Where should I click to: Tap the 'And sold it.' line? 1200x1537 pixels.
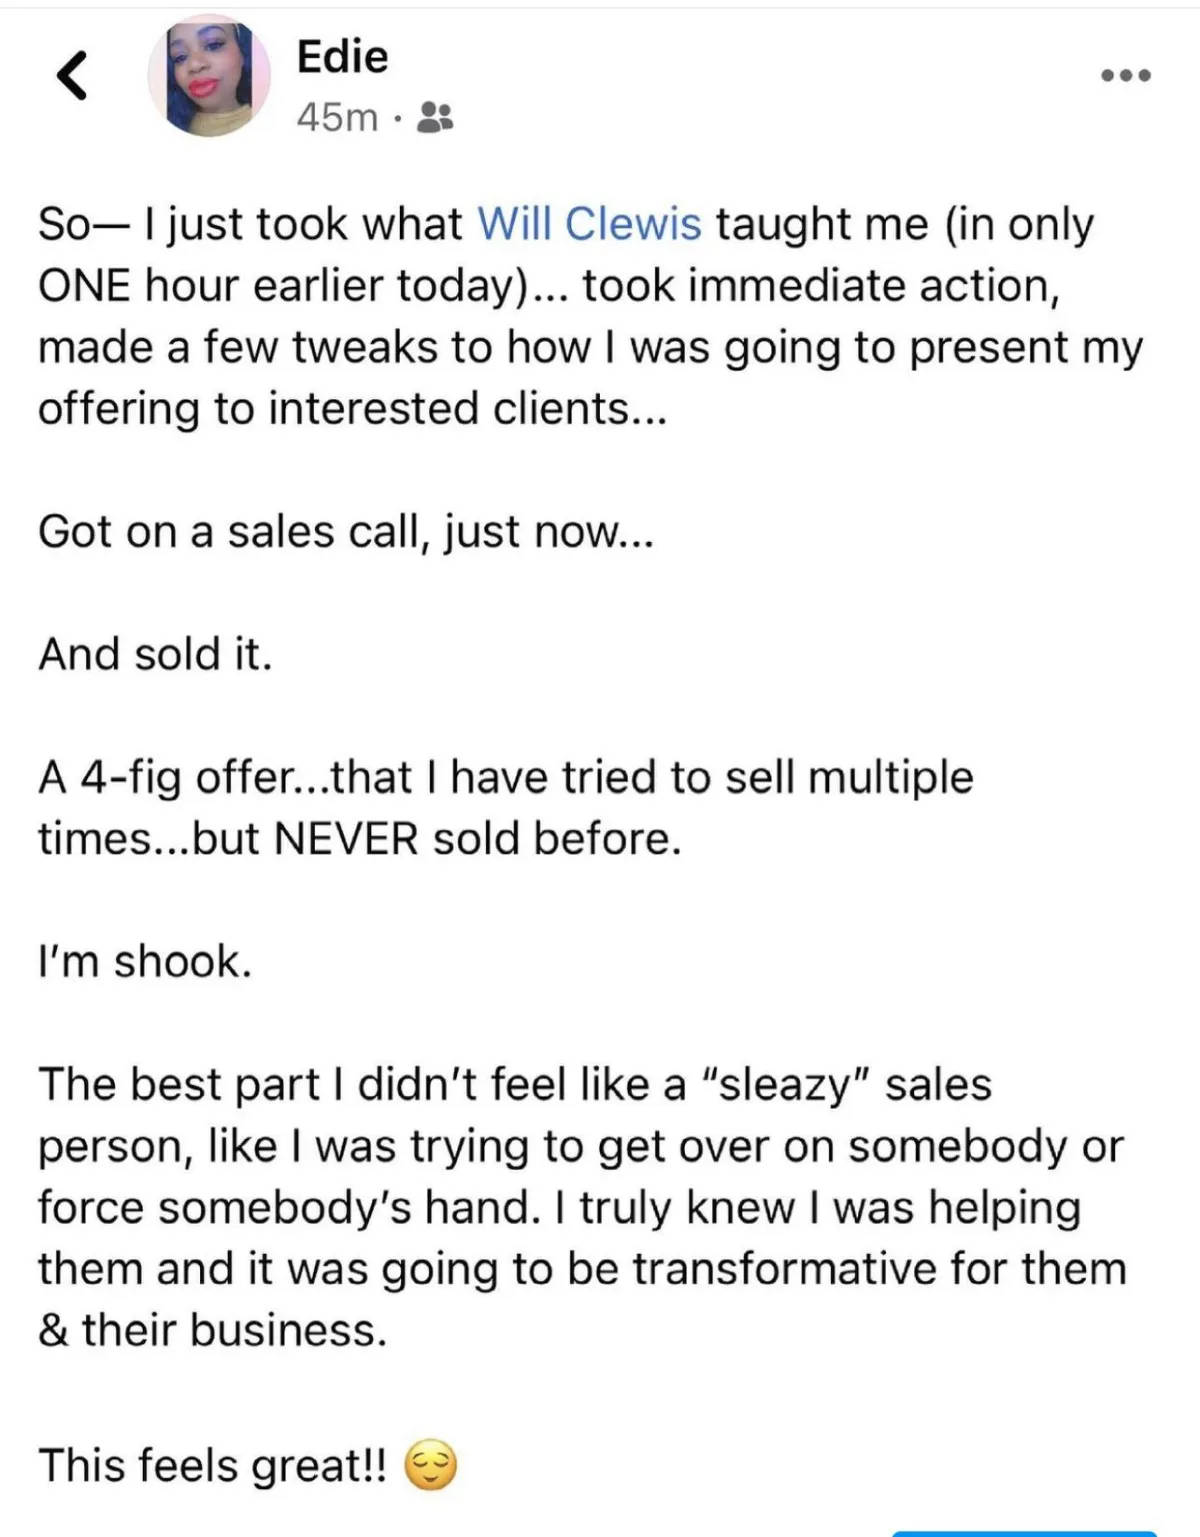point(155,654)
